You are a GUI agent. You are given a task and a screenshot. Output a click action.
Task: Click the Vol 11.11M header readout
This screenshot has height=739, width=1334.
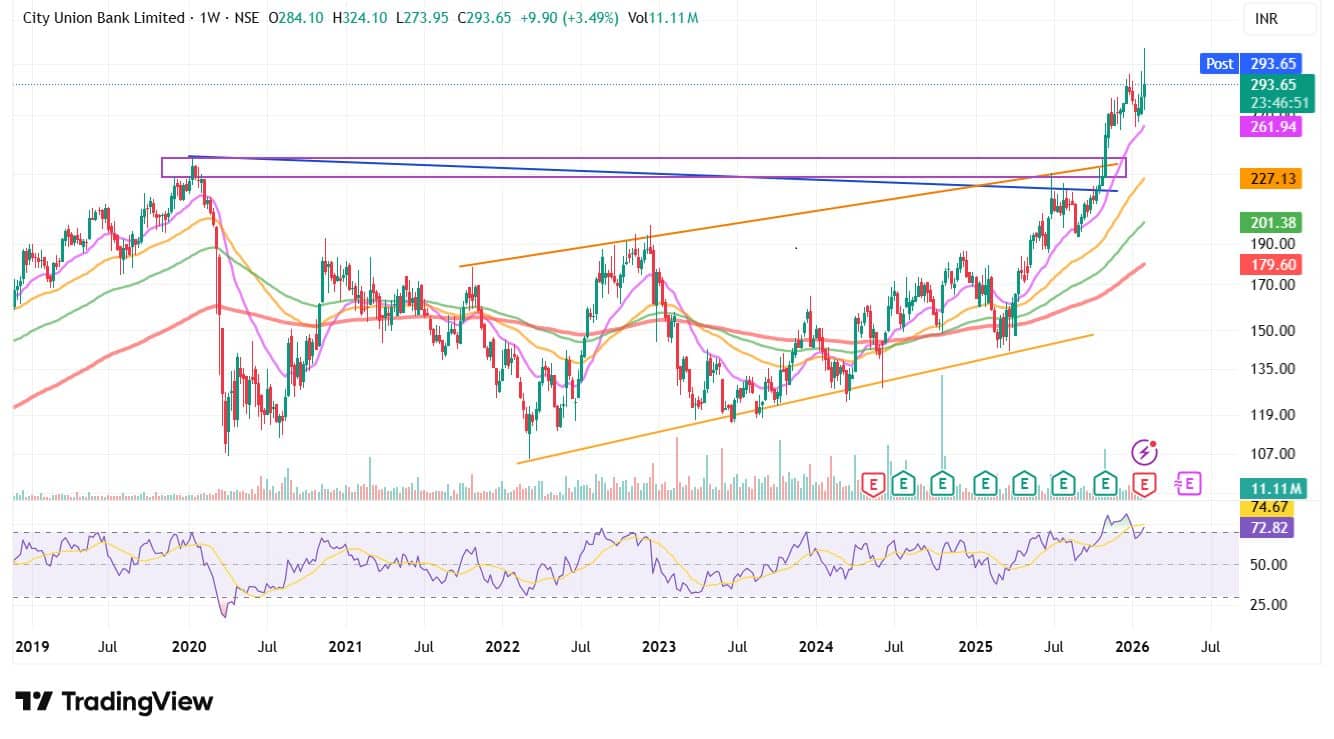point(663,18)
